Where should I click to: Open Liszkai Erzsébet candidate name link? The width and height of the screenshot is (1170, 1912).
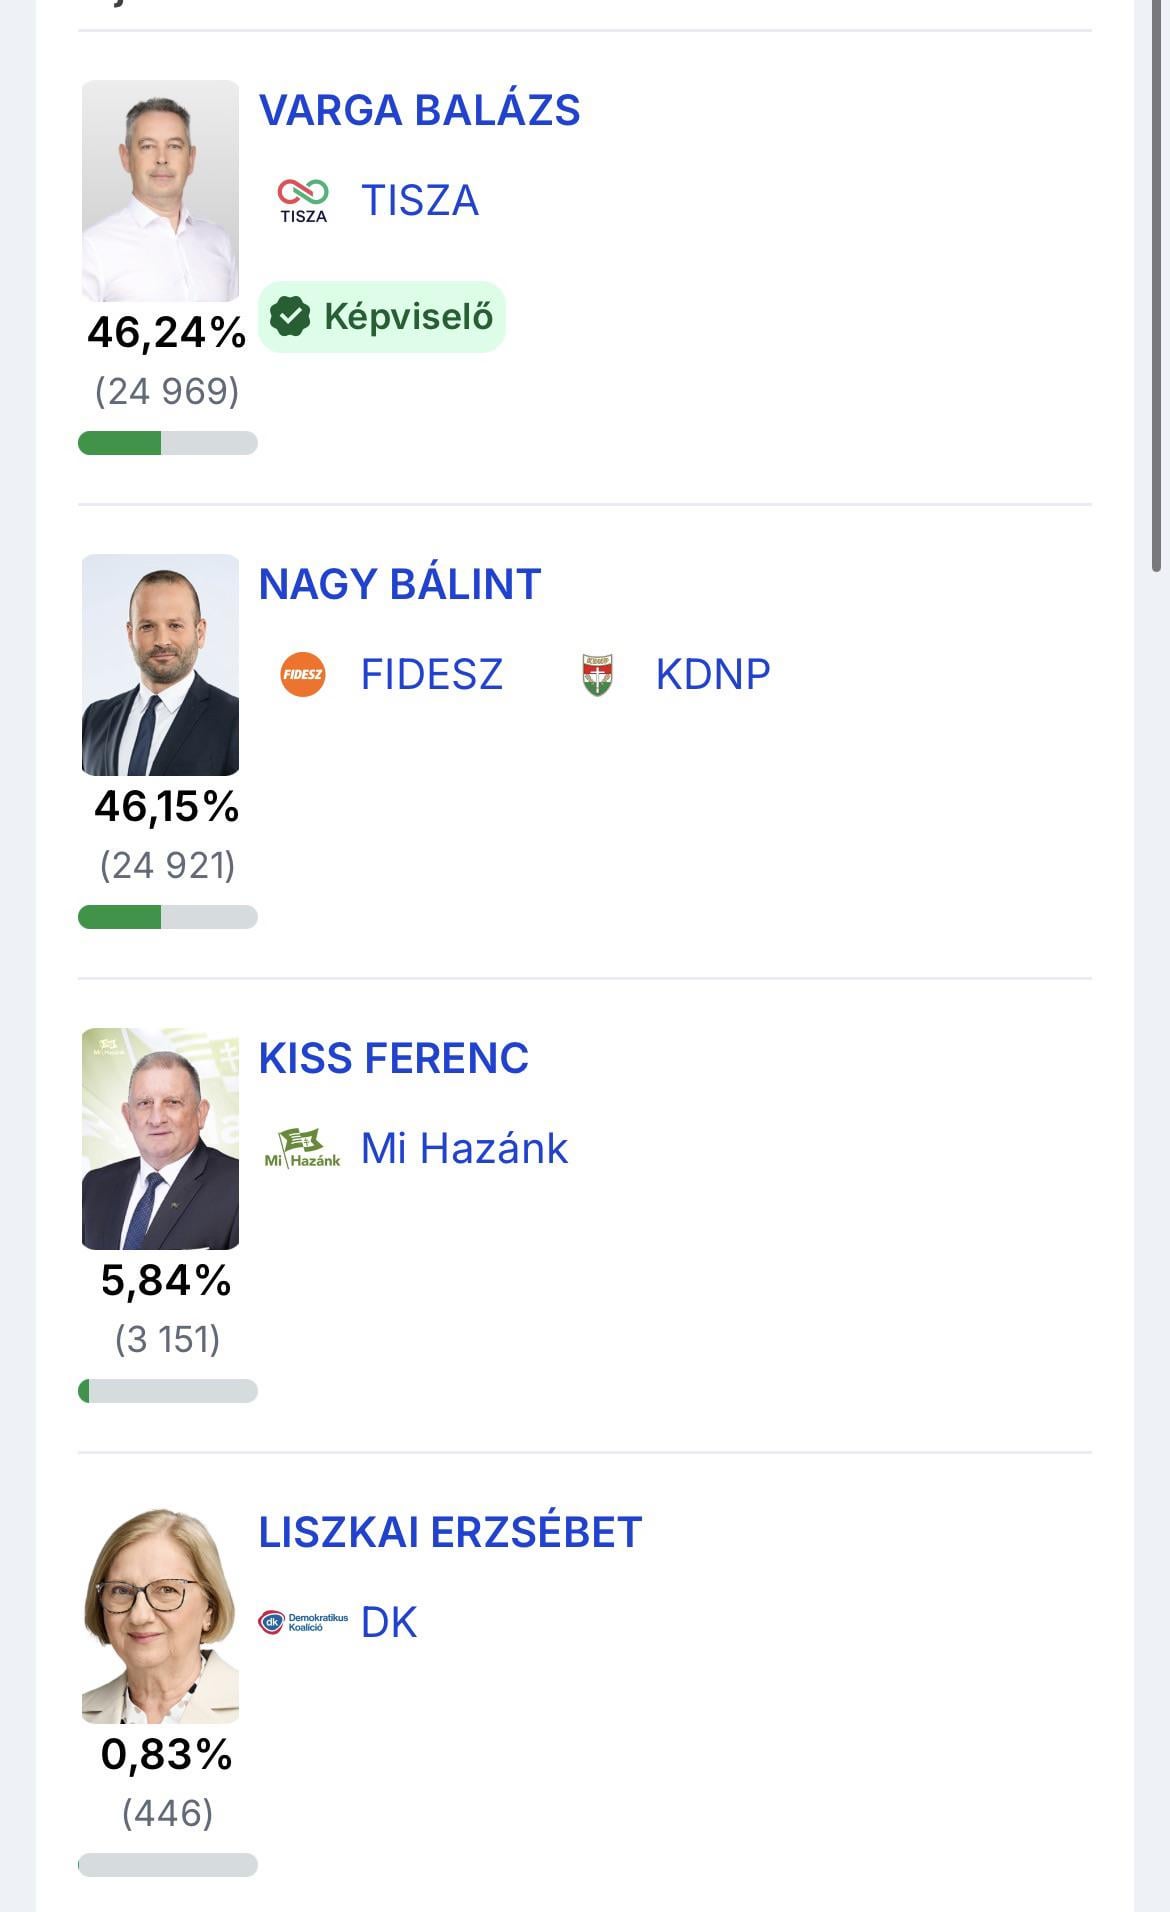click(450, 1532)
